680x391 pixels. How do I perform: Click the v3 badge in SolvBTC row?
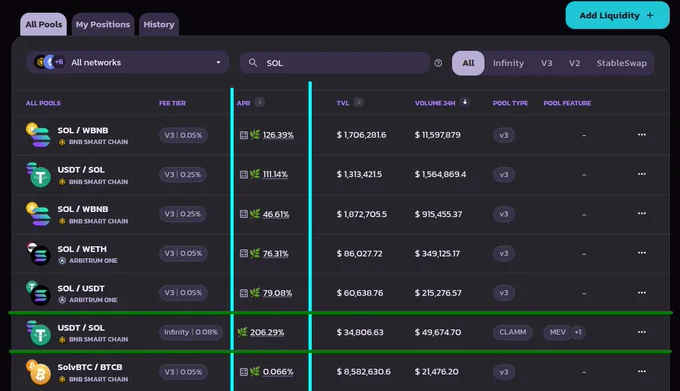click(x=503, y=372)
